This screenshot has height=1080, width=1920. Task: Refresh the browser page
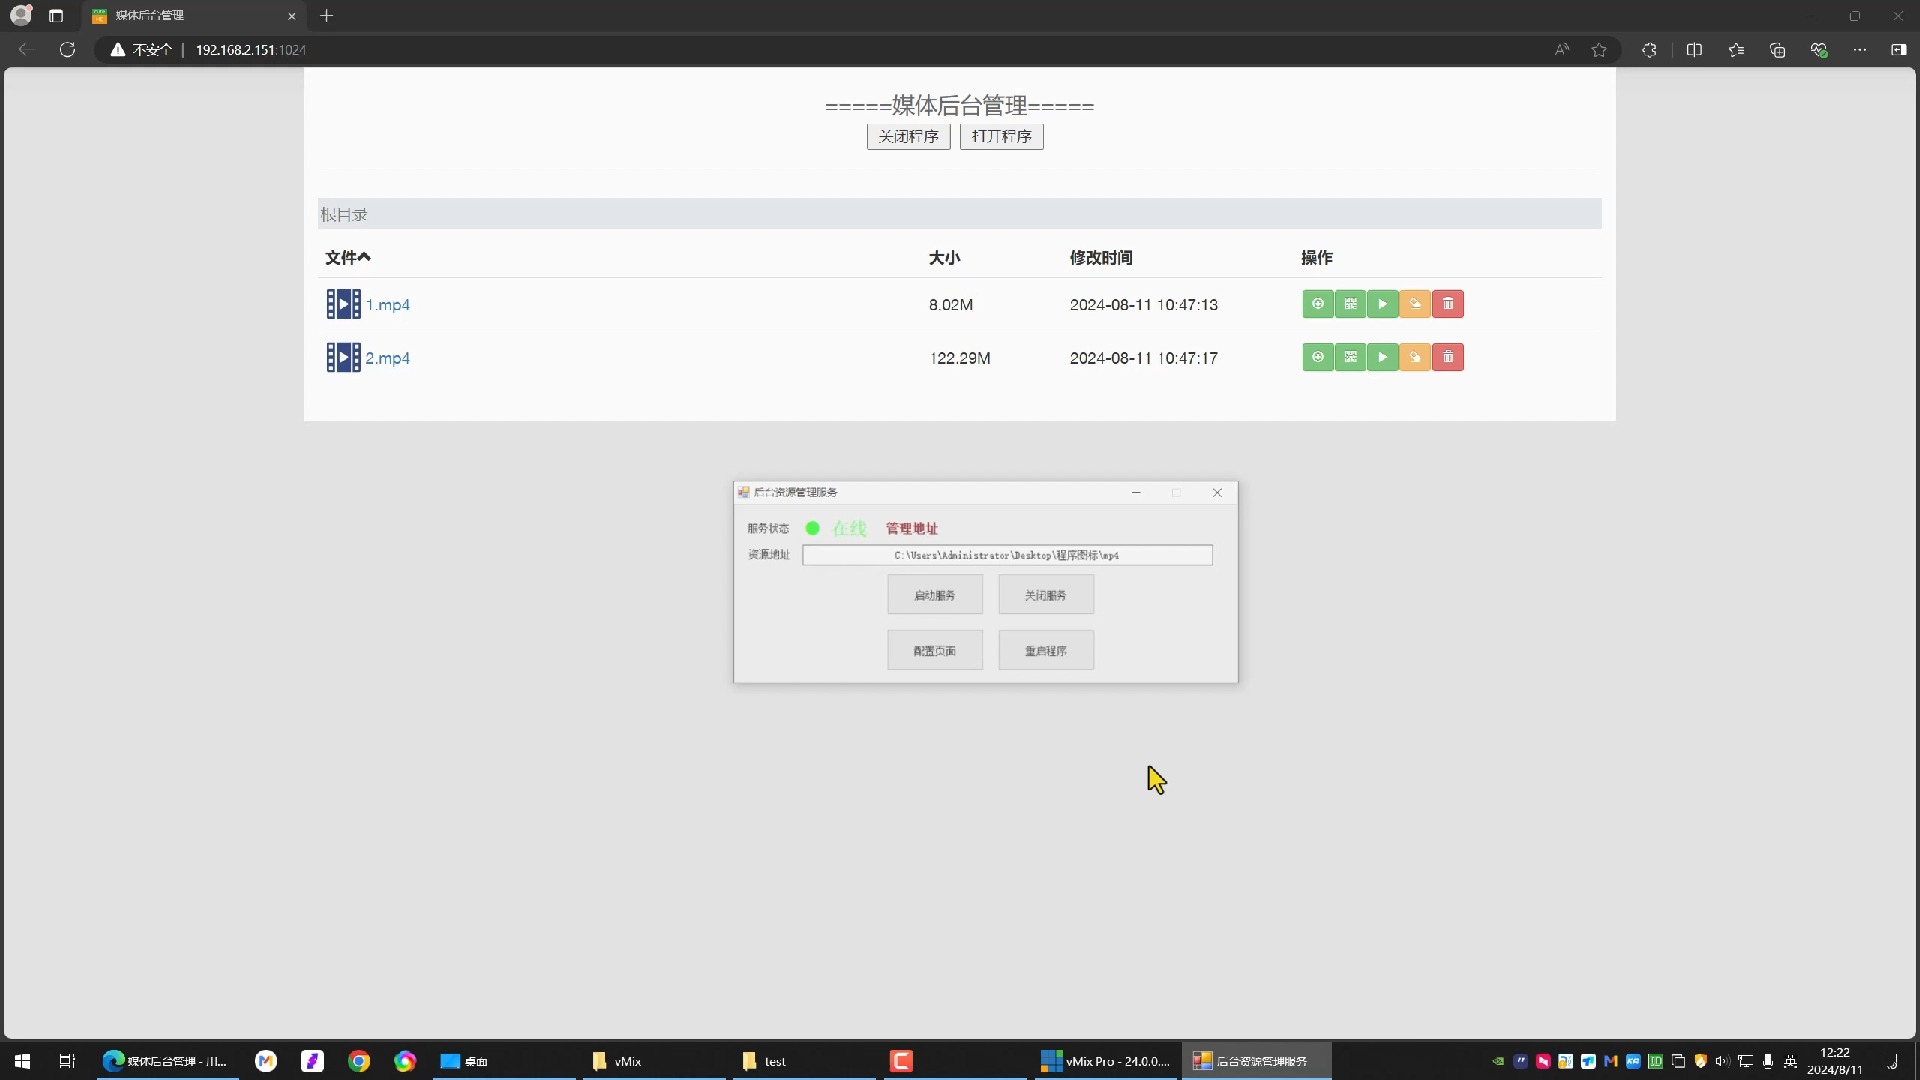67,50
